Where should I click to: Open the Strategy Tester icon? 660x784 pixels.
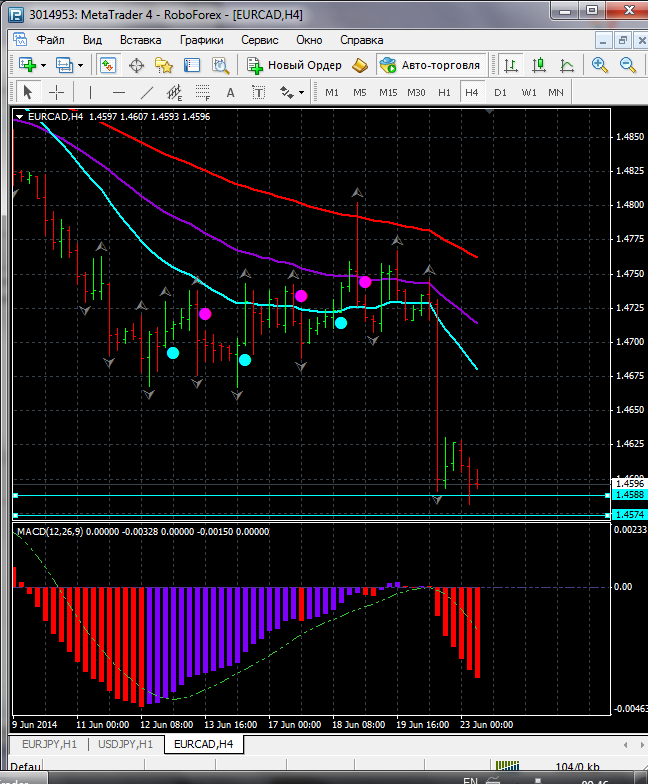click(x=220, y=65)
